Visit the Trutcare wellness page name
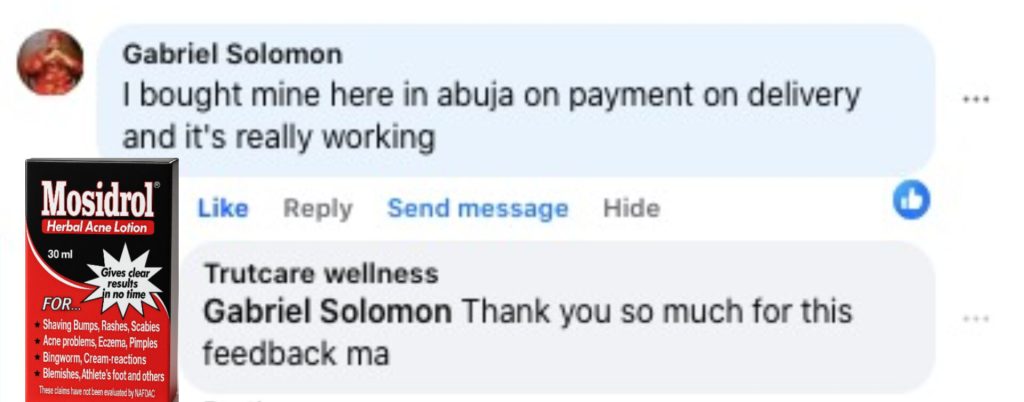This screenshot has width=1024, height=402. (321, 273)
